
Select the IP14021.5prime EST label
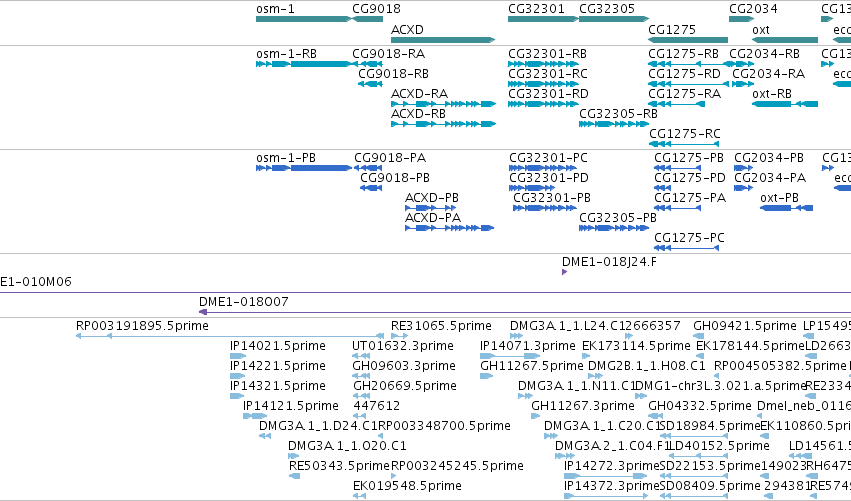(278, 346)
